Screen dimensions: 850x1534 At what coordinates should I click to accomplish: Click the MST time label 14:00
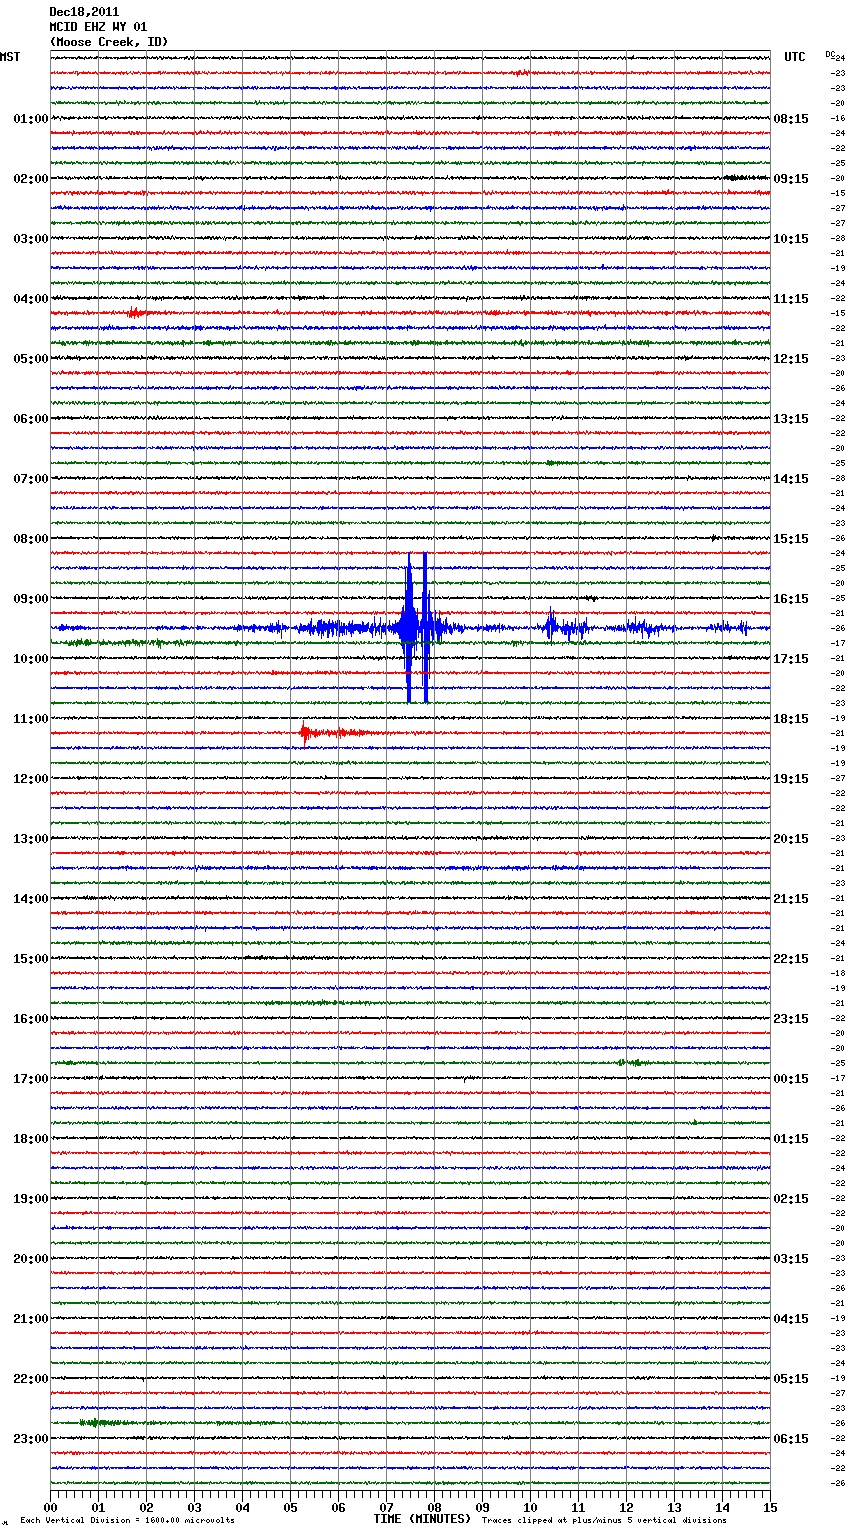tap(31, 899)
